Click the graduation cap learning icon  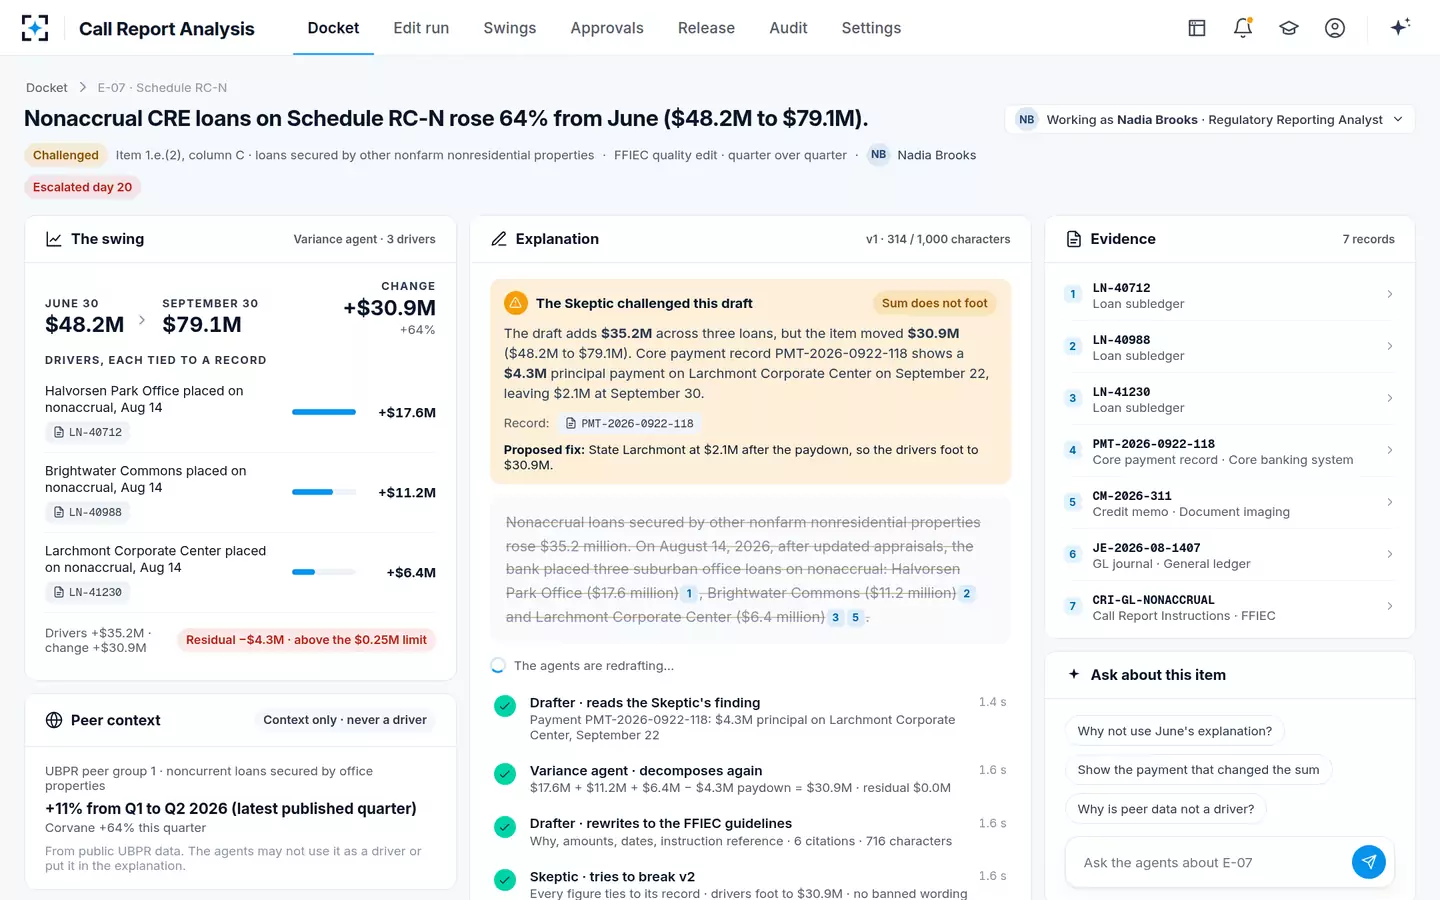click(1289, 28)
